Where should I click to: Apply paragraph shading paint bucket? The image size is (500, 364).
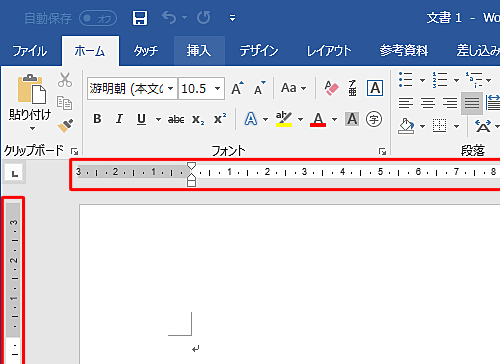[406, 126]
